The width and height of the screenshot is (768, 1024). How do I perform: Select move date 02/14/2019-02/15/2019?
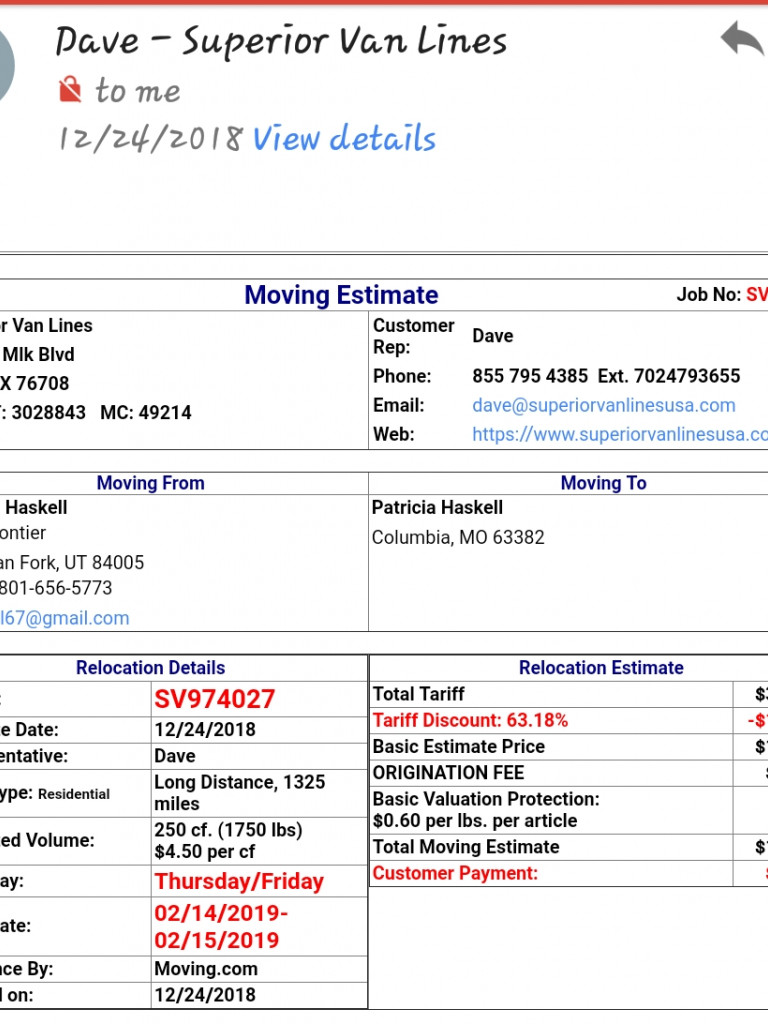[x=221, y=927]
